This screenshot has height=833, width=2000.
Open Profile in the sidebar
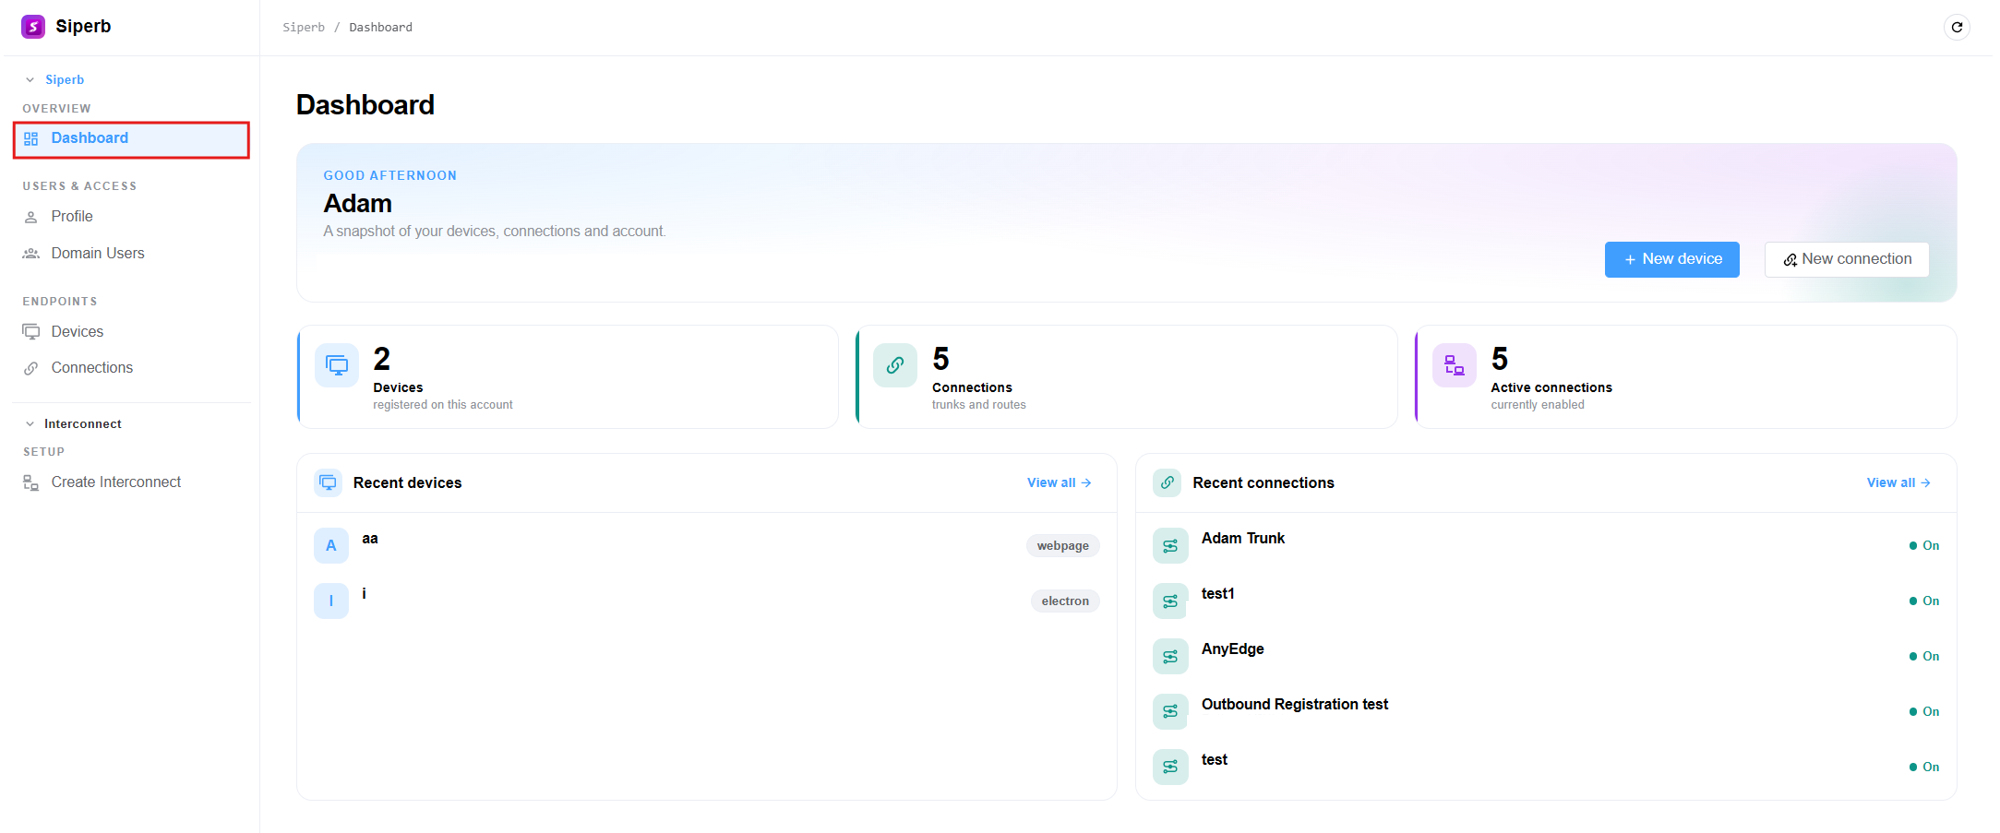[131, 217]
